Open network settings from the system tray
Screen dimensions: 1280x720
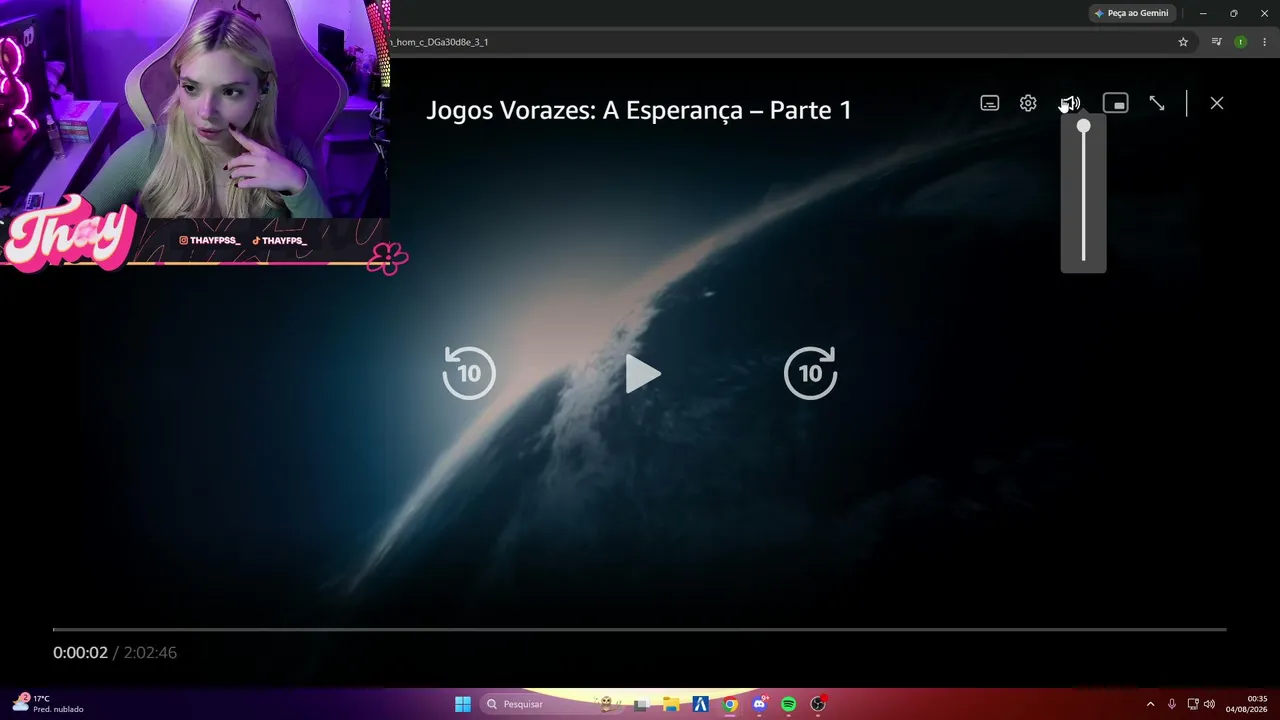1193,704
